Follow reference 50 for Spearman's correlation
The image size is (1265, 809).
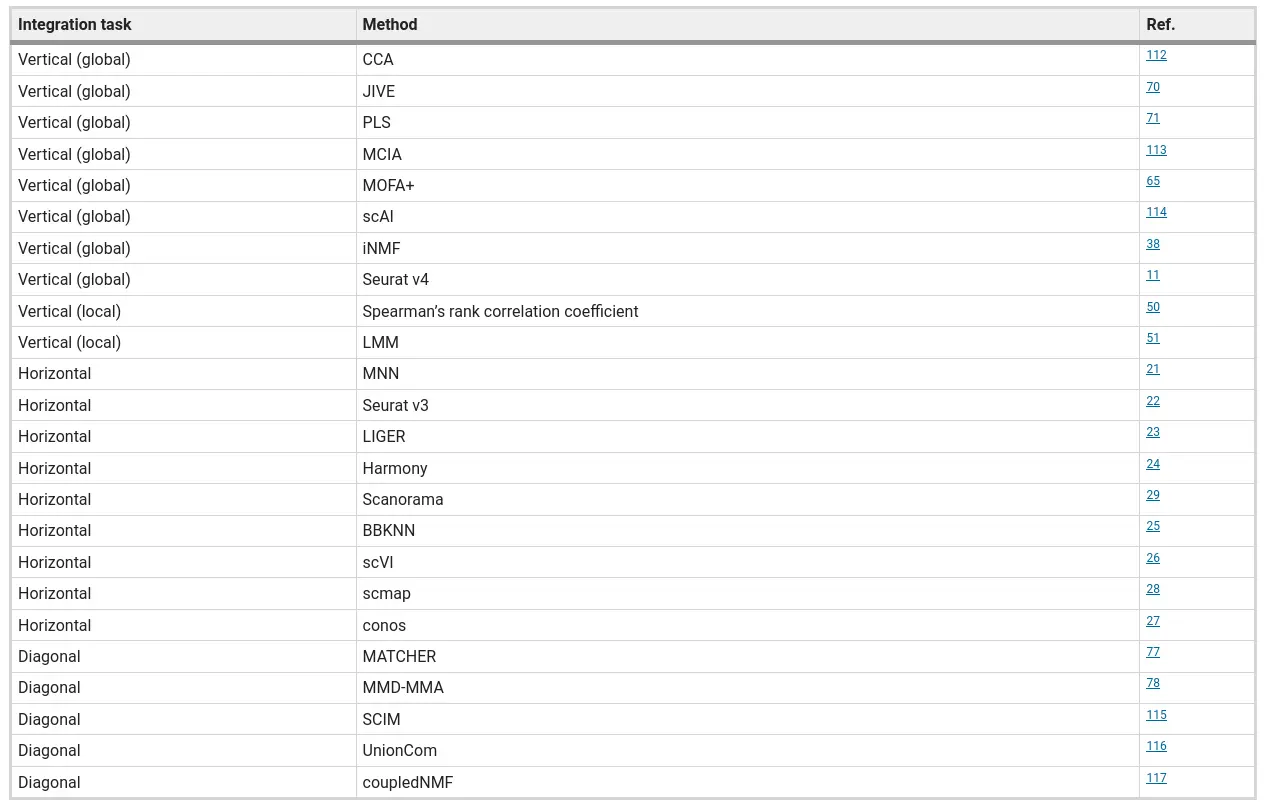tap(1153, 307)
